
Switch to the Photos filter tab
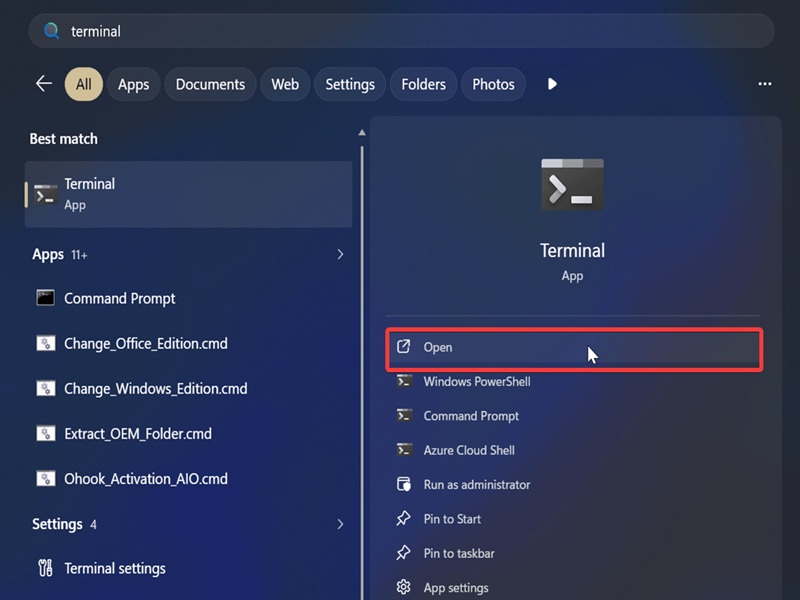pos(493,84)
